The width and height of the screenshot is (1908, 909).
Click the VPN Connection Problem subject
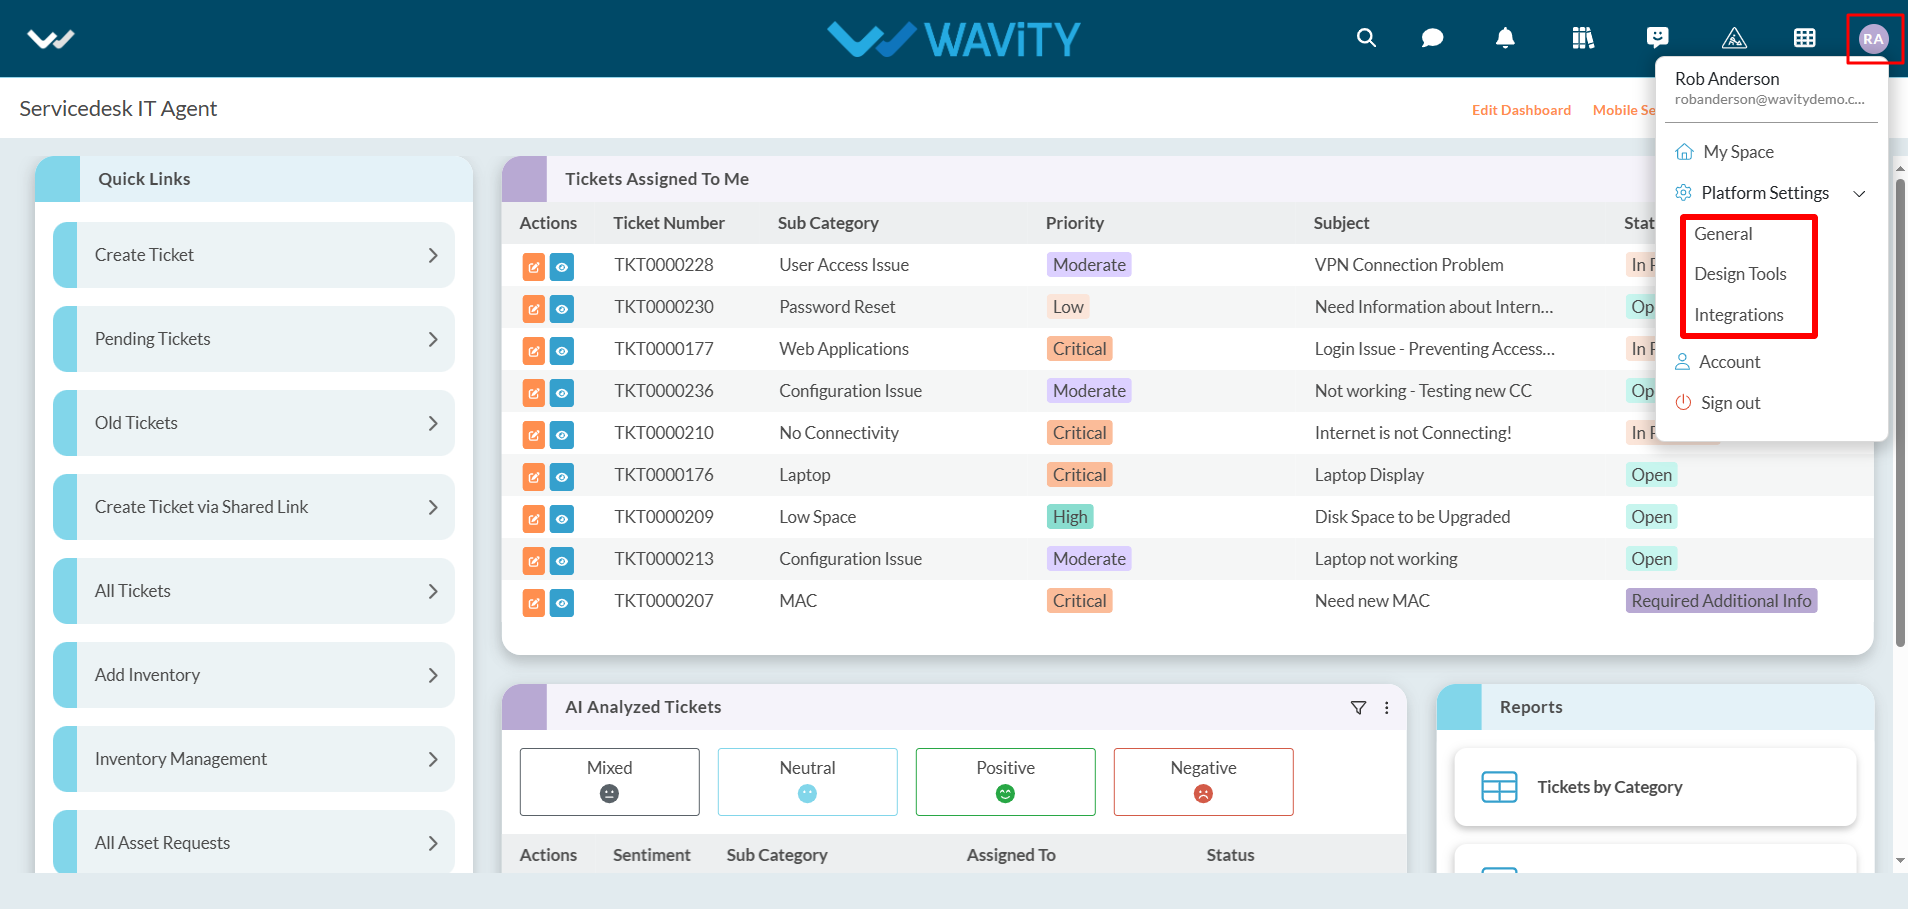[x=1408, y=265]
